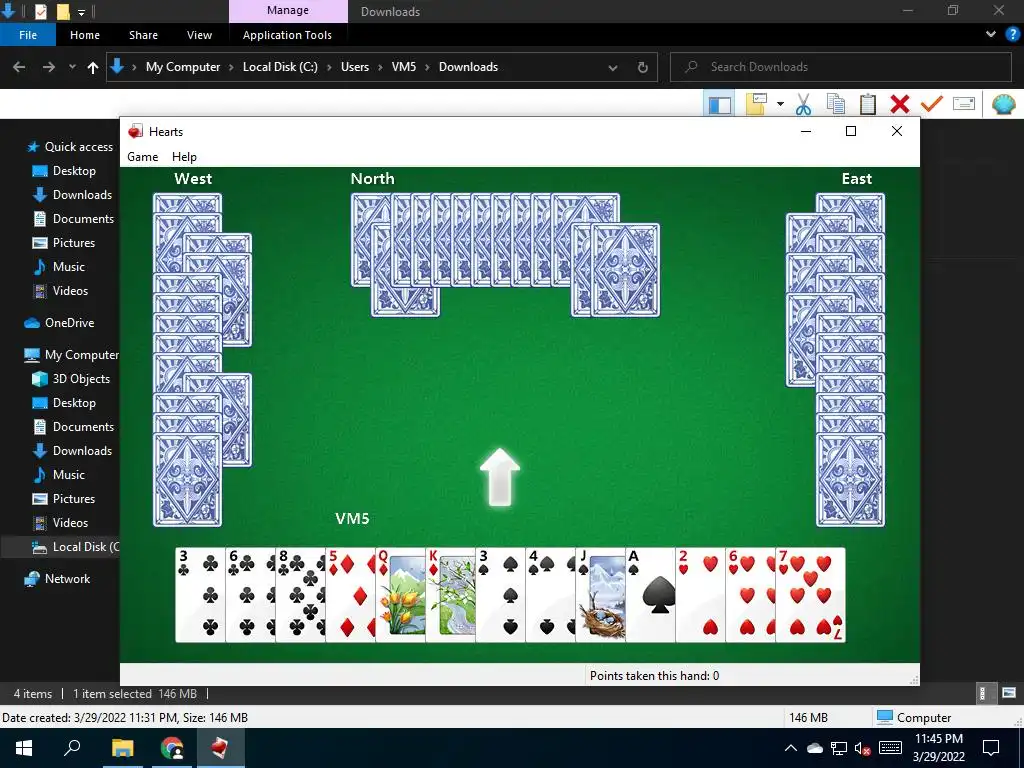Click the blue shell icon
This screenshot has height=768, width=1024.
1004,104
